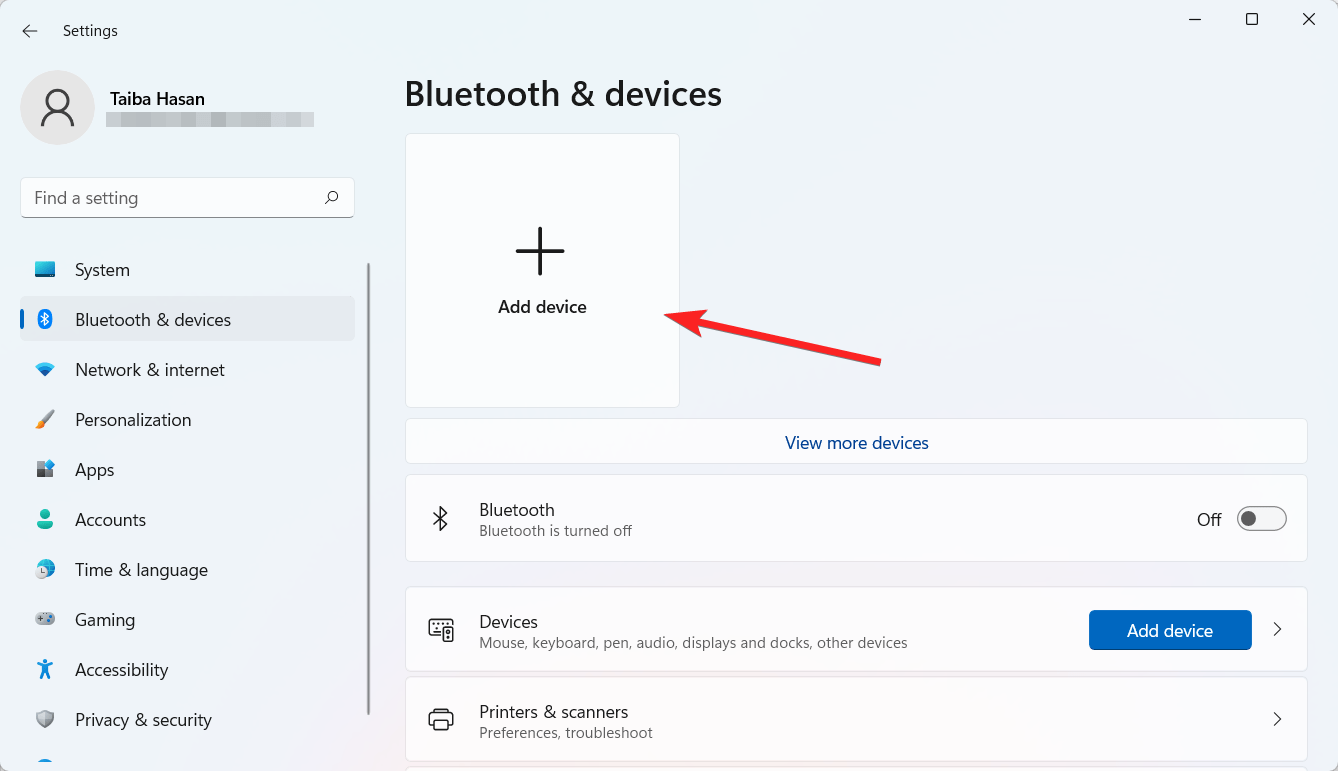This screenshot has height=771, width=1338.
Task: Click the Accounts person icon
Action: click(45, 520)
